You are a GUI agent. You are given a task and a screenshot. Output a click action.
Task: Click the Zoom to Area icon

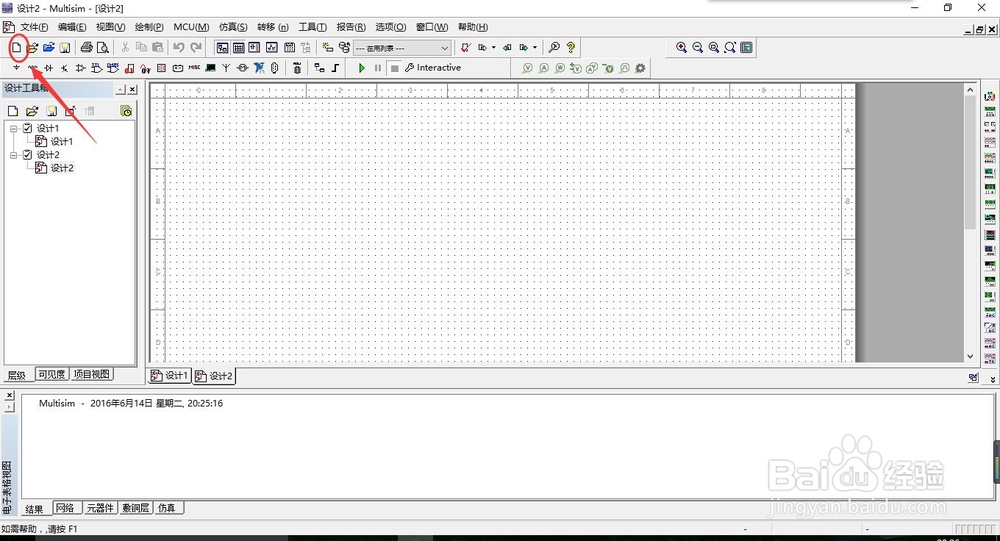click(714, 47)
